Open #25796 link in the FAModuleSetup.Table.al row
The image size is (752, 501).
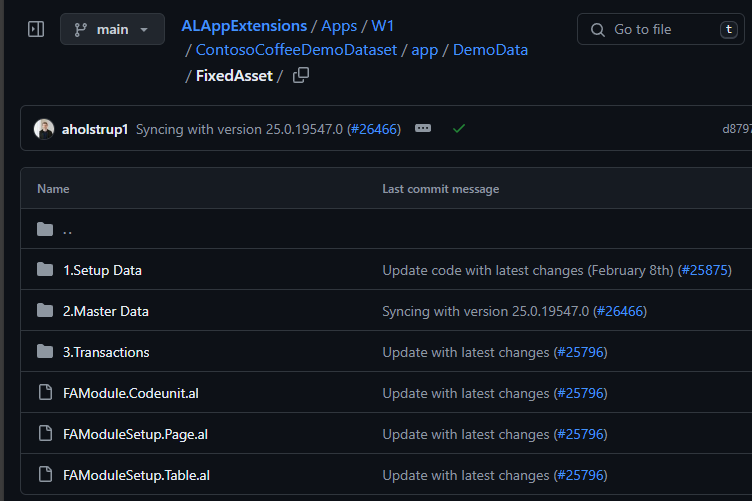pyautogui.click(x=580, y=476)
